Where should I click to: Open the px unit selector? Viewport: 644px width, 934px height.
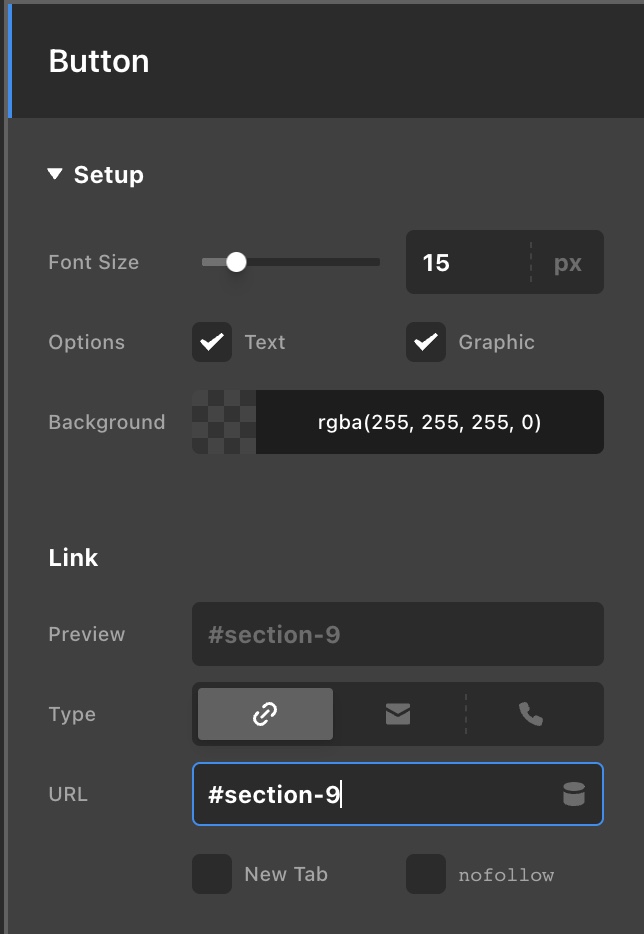tap(567, 263)
